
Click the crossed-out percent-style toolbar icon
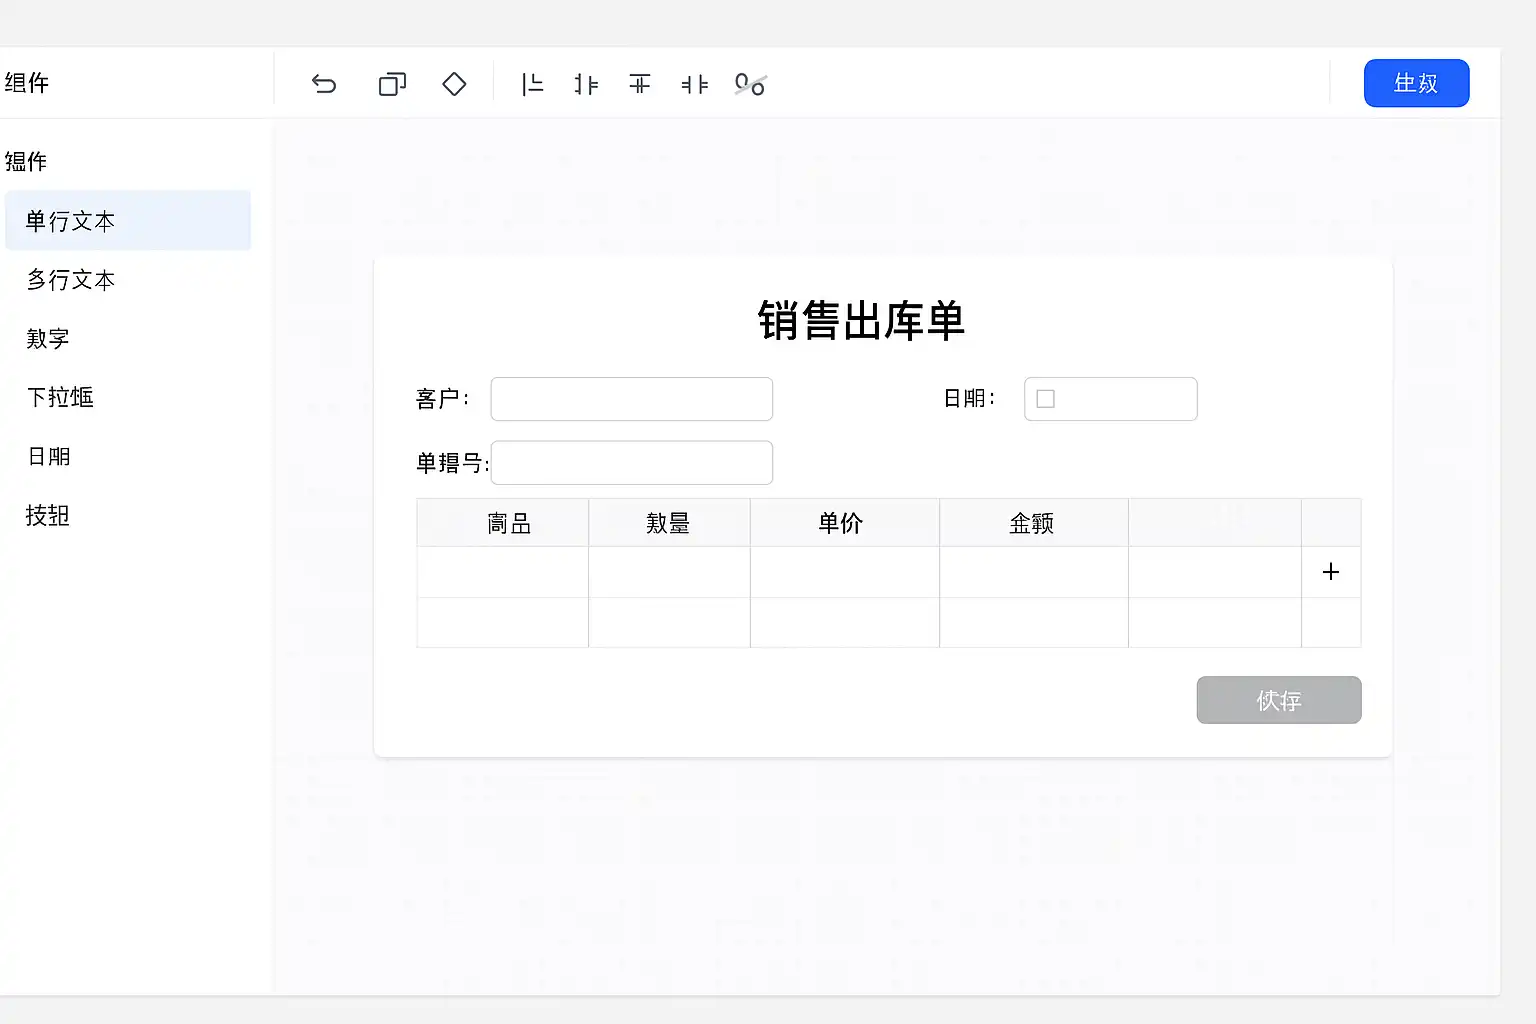[750, 84]
